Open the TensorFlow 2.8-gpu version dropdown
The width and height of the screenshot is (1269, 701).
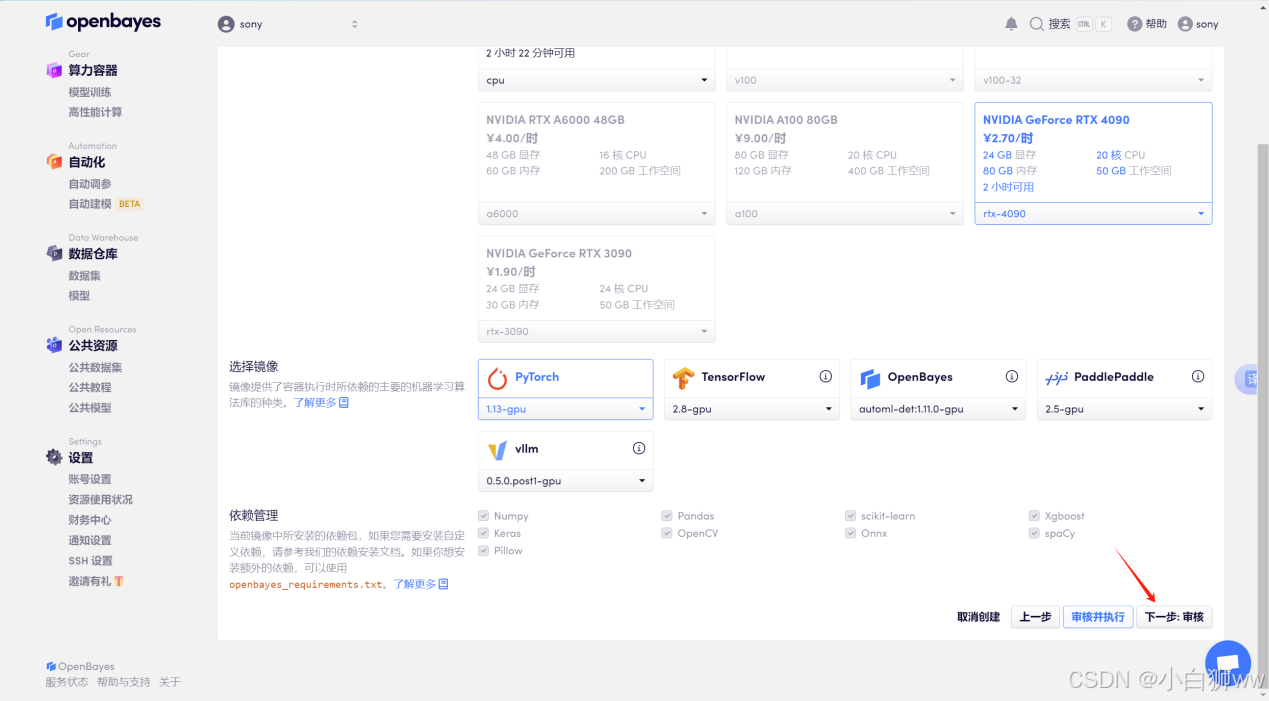point(752,409)
